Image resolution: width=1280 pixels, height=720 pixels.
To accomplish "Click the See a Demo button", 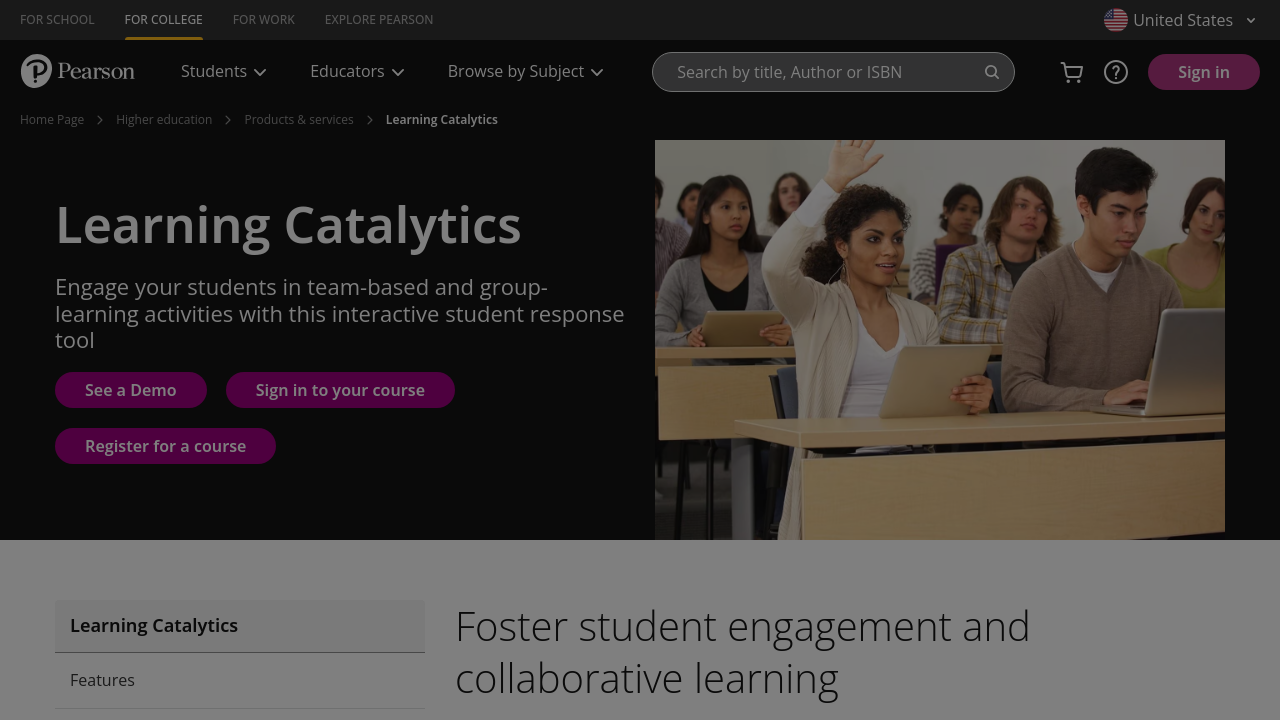I will [x=131, y=390].
